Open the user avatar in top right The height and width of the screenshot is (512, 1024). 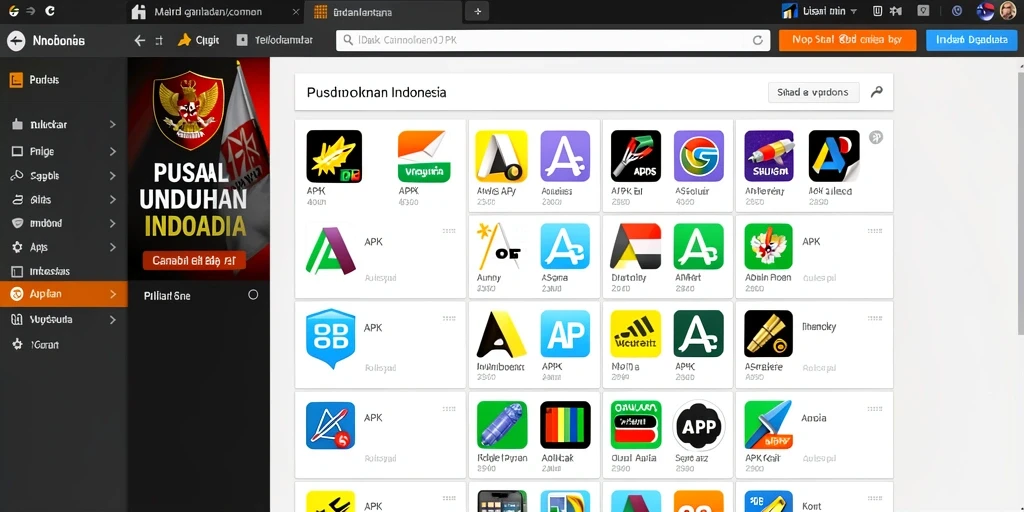[x=1008, y=11]
